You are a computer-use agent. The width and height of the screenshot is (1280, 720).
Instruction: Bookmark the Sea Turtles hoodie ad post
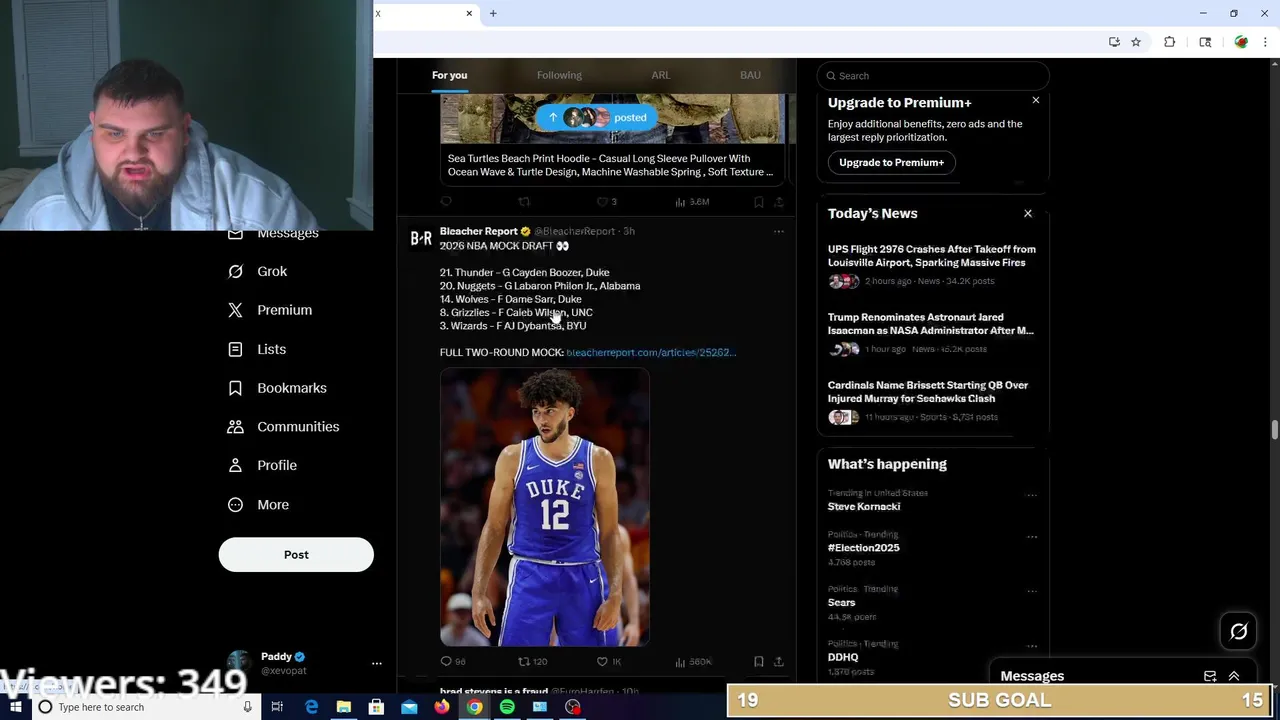[x=759, y=202]
